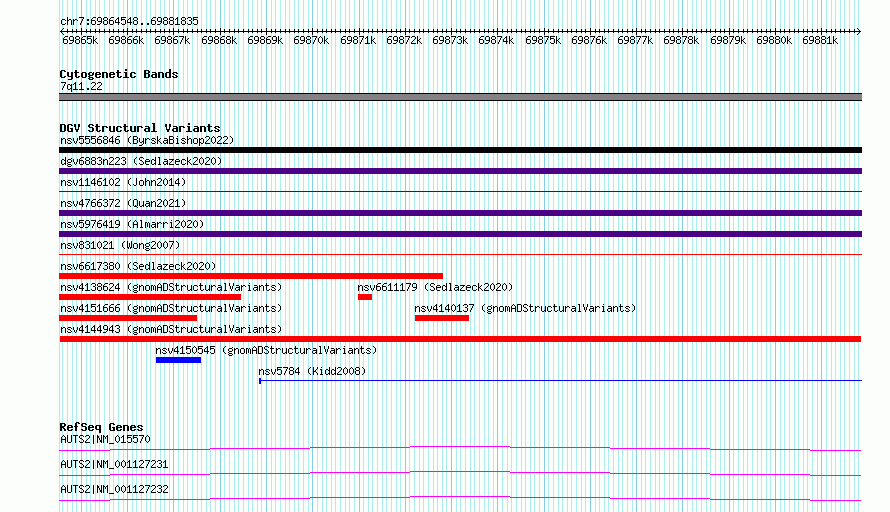Select the purple dgv6883n223 variant bar
The width and height of the screenshot is (890, 512).
tap(460, 171)
